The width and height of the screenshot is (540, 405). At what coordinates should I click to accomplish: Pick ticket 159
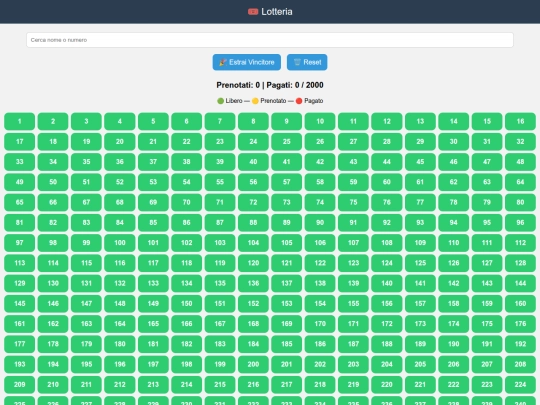(x=487, y=303)
